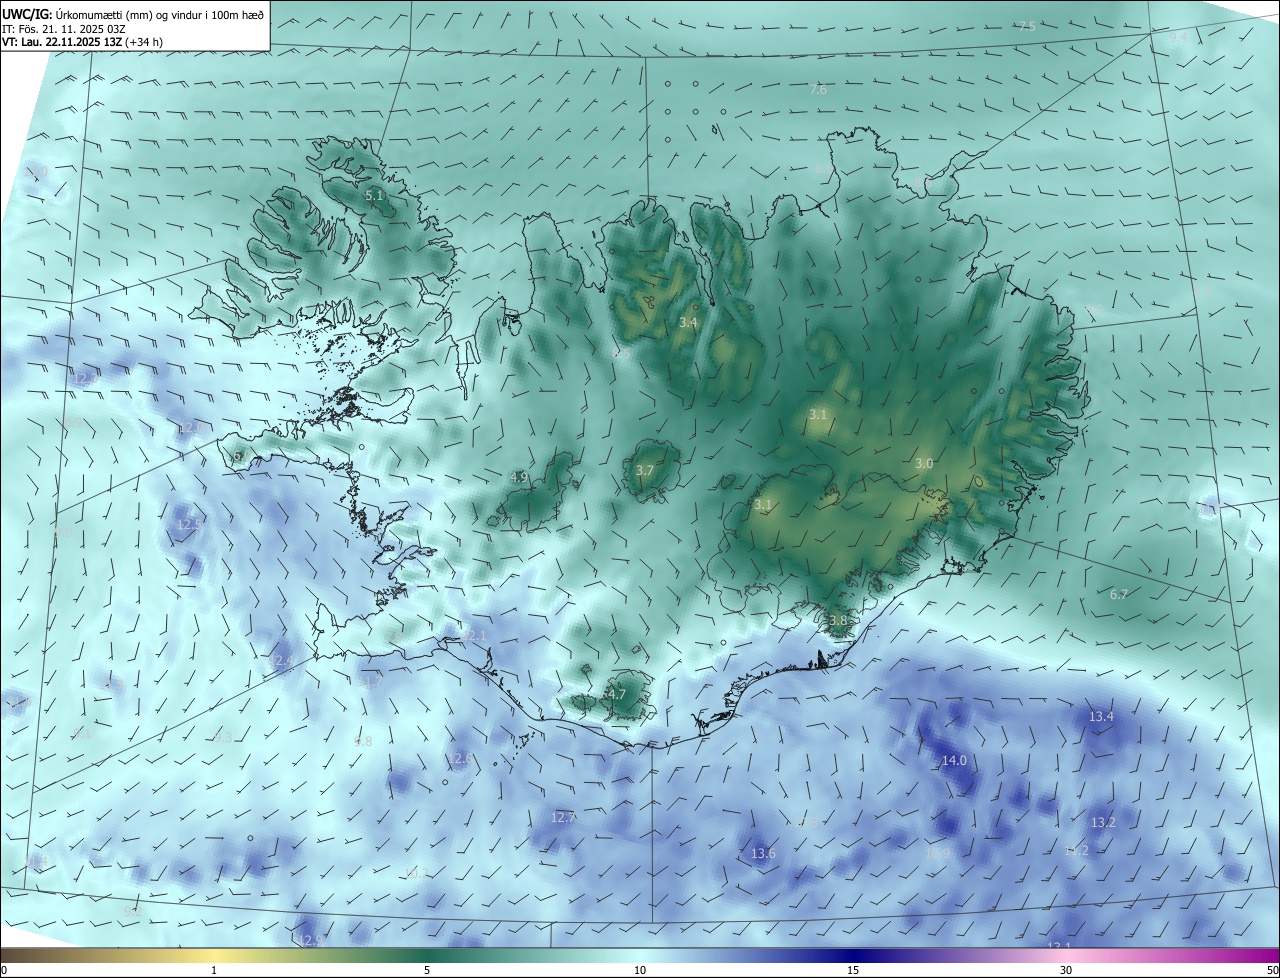Click the 10 label on the colour scale
The image size is (1280, 978).
click(640, 970)
